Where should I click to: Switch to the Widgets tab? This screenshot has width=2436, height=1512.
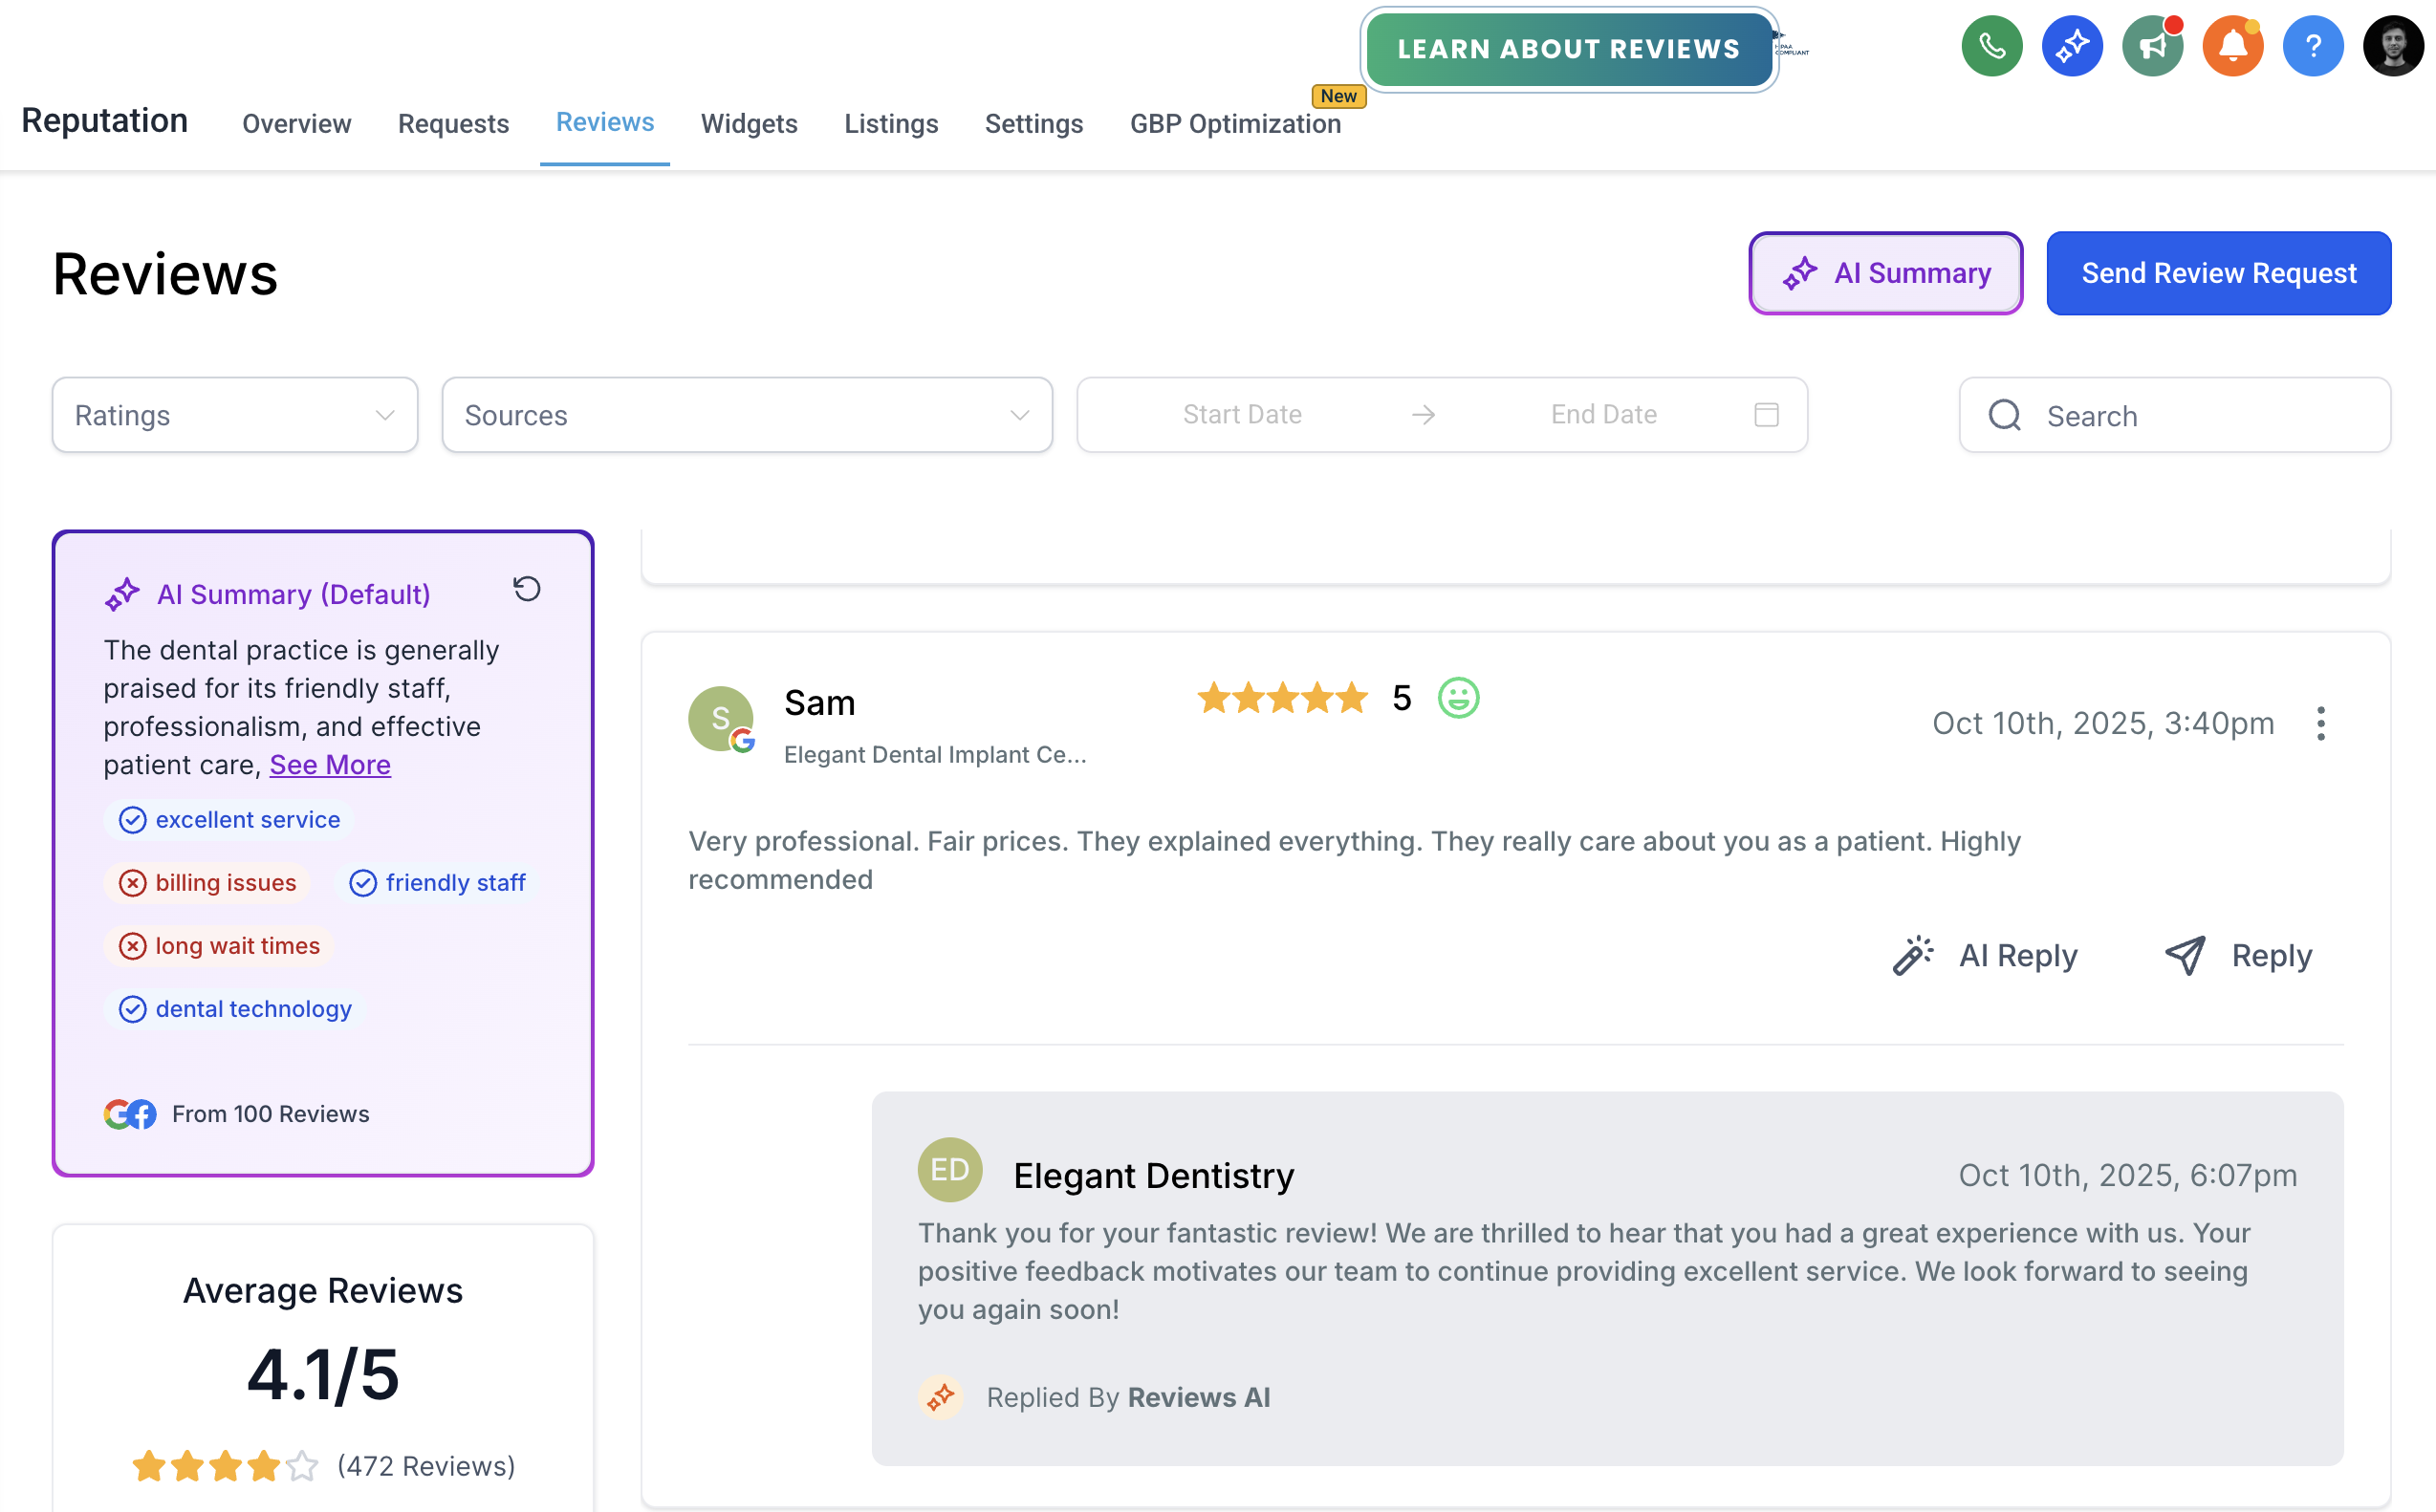(748, 124)
